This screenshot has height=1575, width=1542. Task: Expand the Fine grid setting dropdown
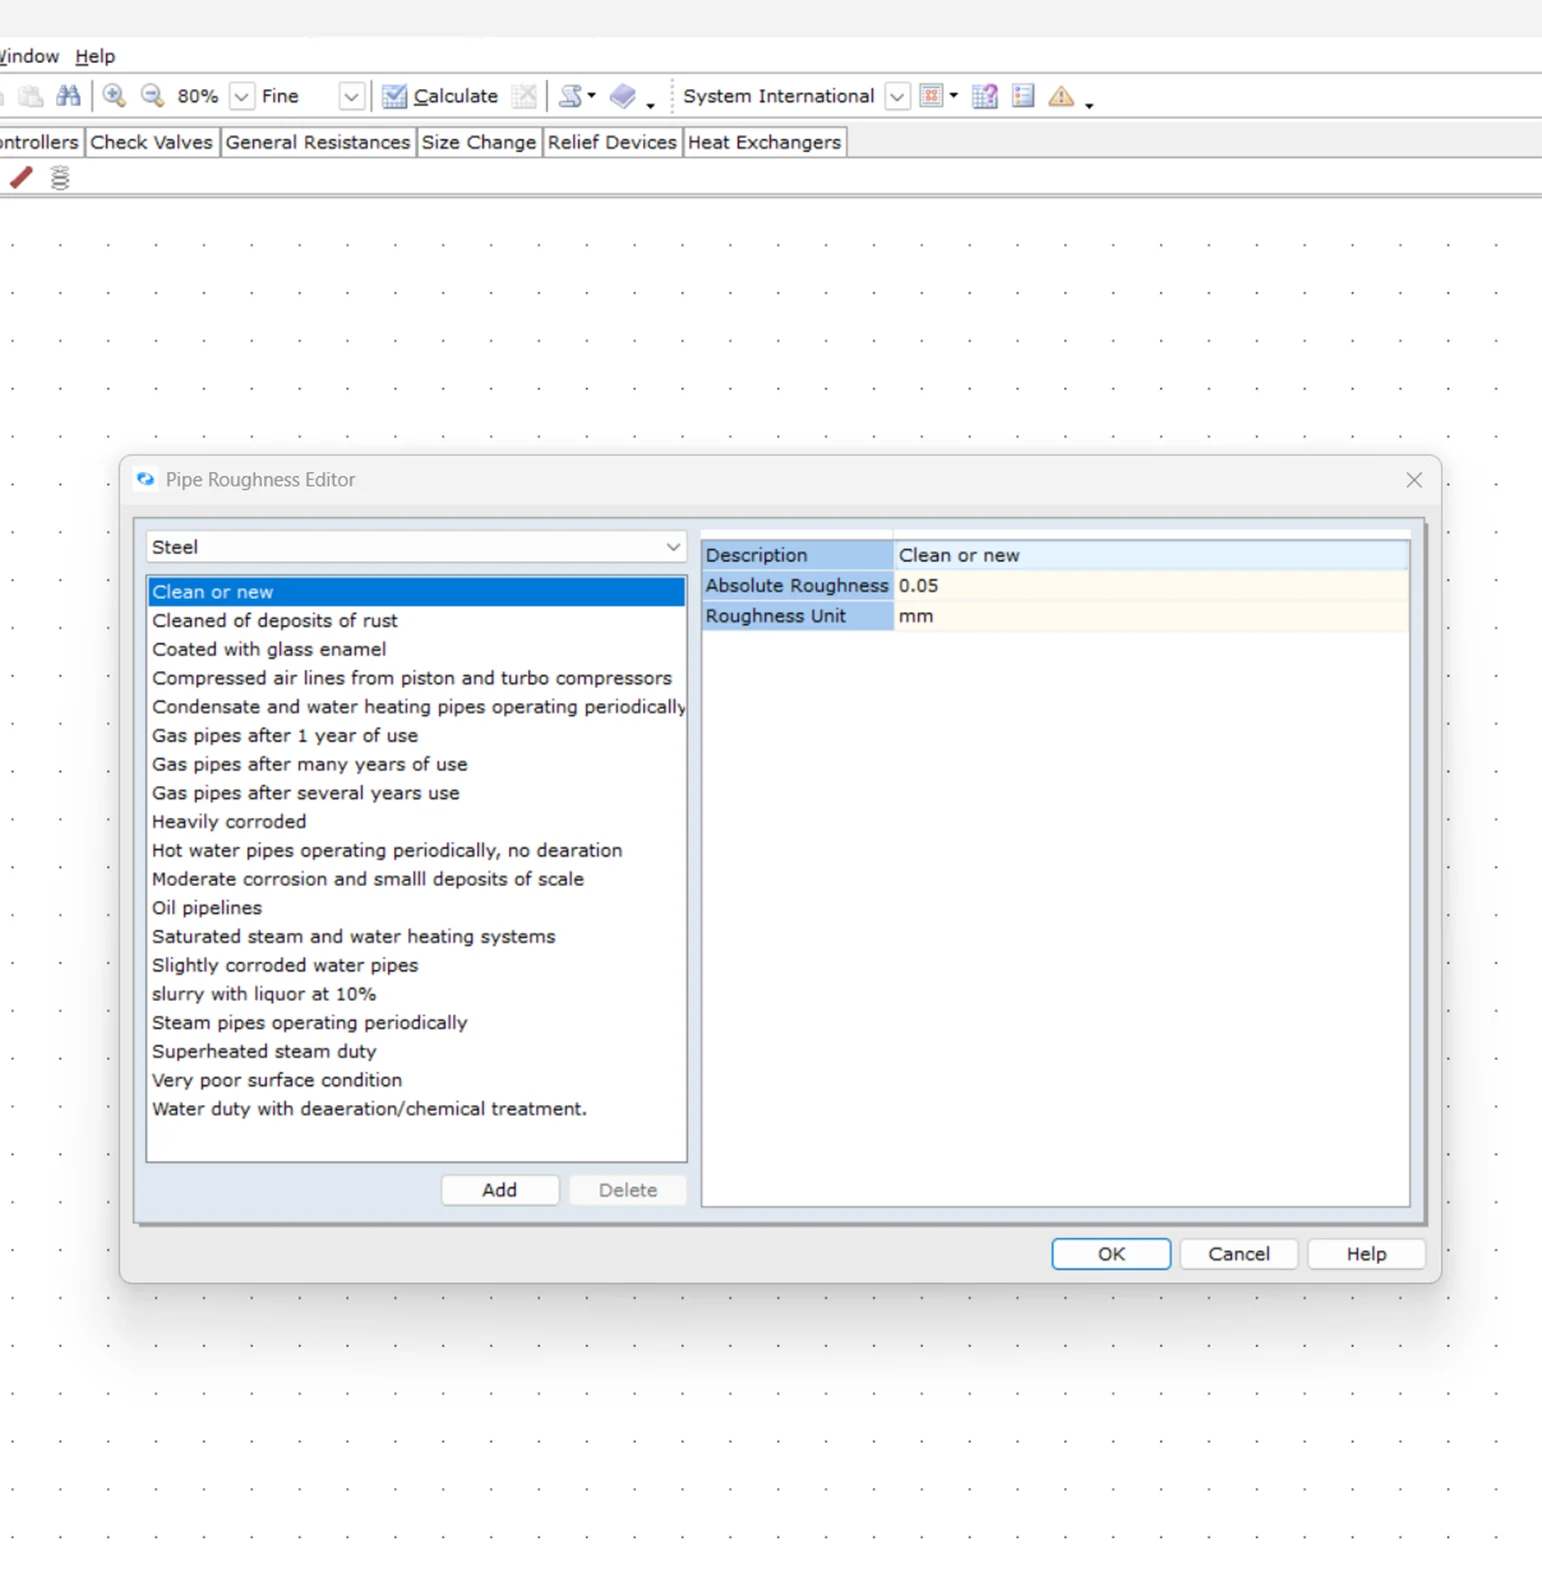350,96
